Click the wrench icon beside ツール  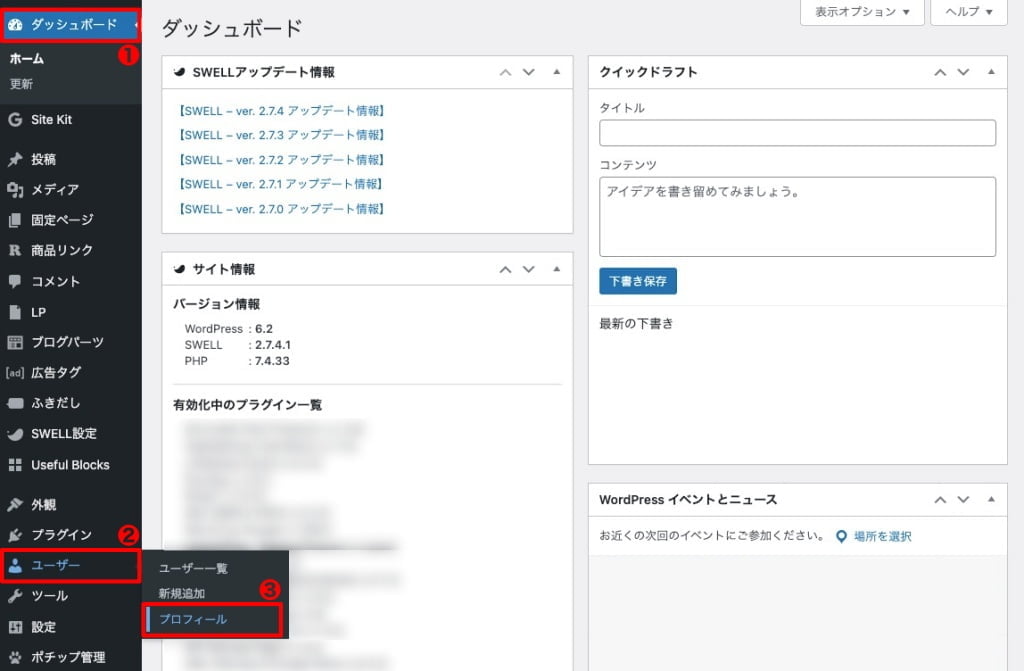pos(15,596)
